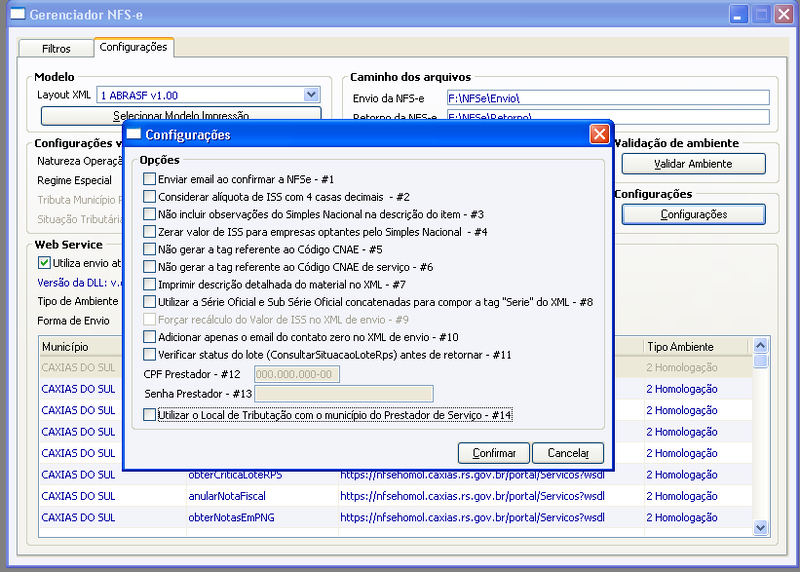Toggle 'Código CNAE de serviço' option #6
Screen dimensions: 800x572
[x=149, y=266]
